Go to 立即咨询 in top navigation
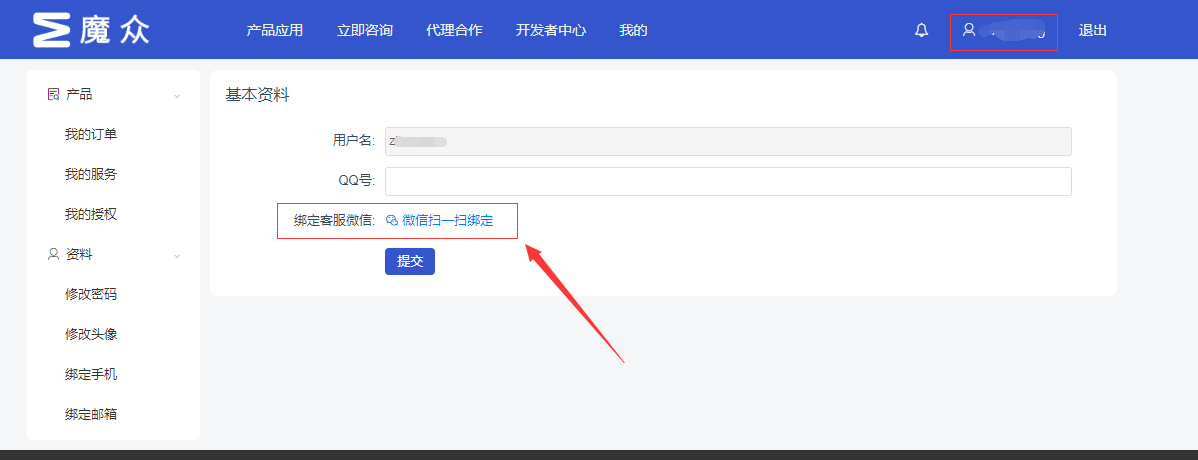 click(365, 30)
